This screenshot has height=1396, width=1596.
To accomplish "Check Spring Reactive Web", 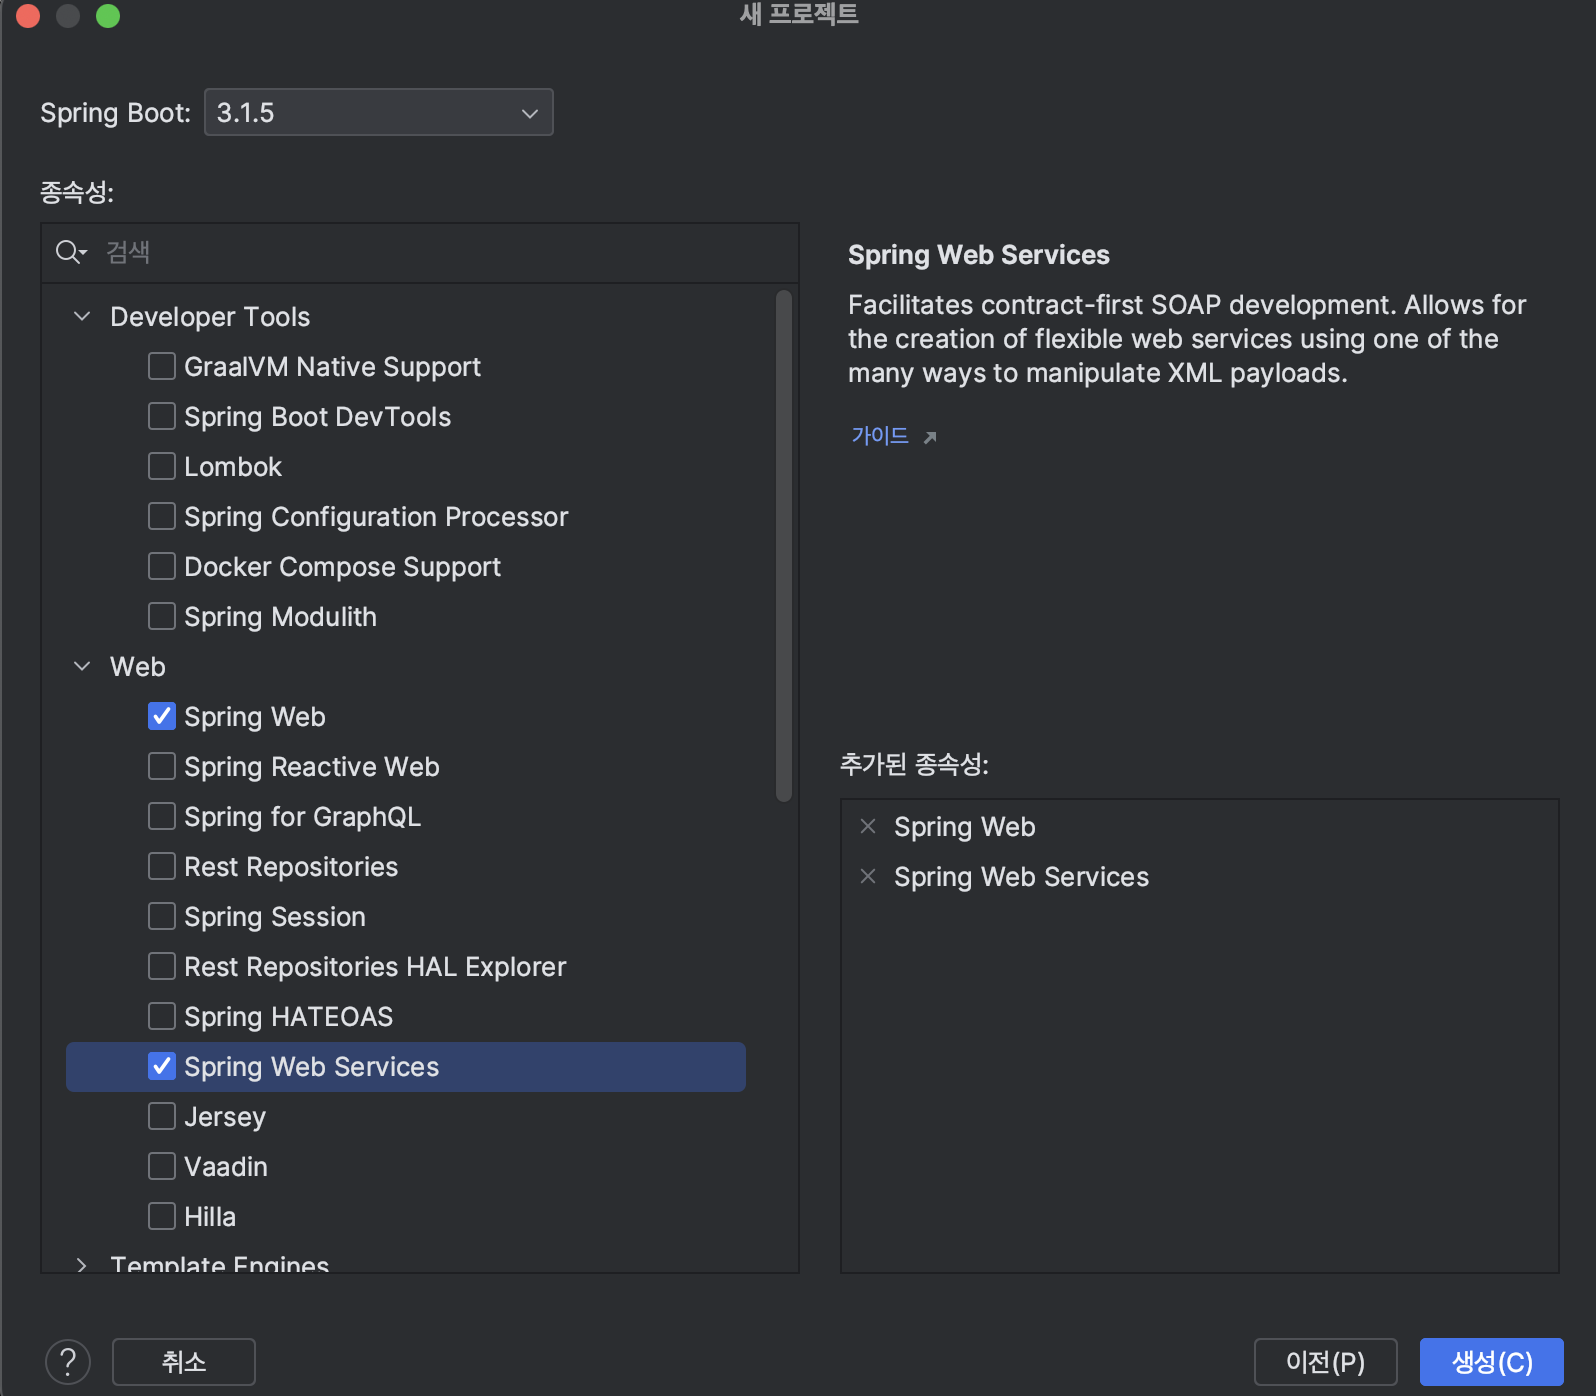I will [x=161, y=766].
